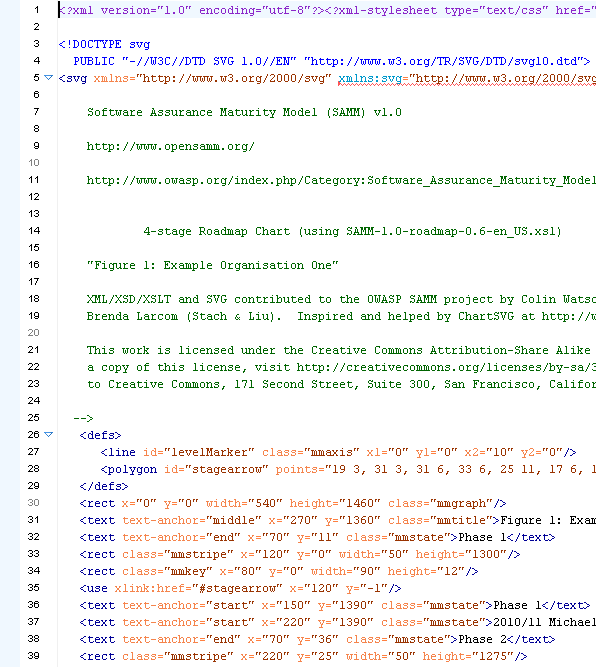This screenshot has width=596, height=667.
Task: Click the owasp.org index.php Category URL line
Action: tap(341, 180)
